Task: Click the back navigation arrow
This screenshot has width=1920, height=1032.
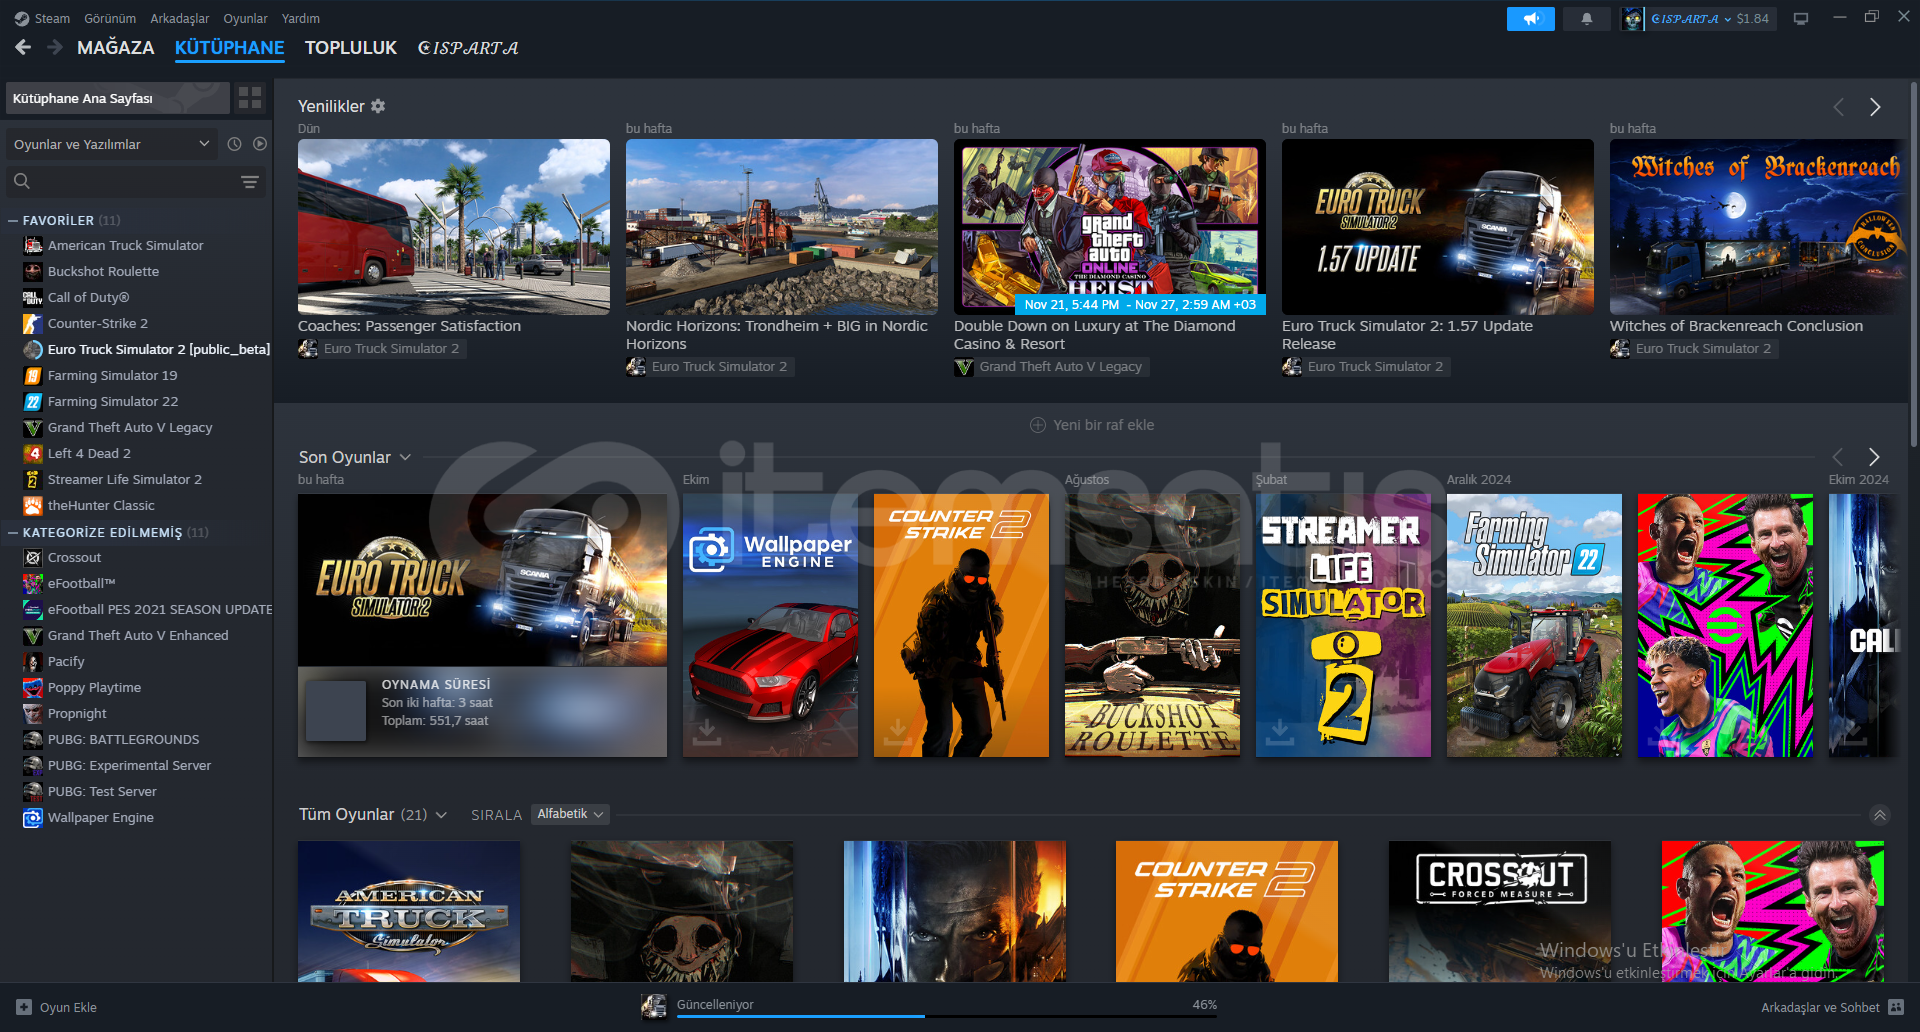Action: click(x=23, y=47)
